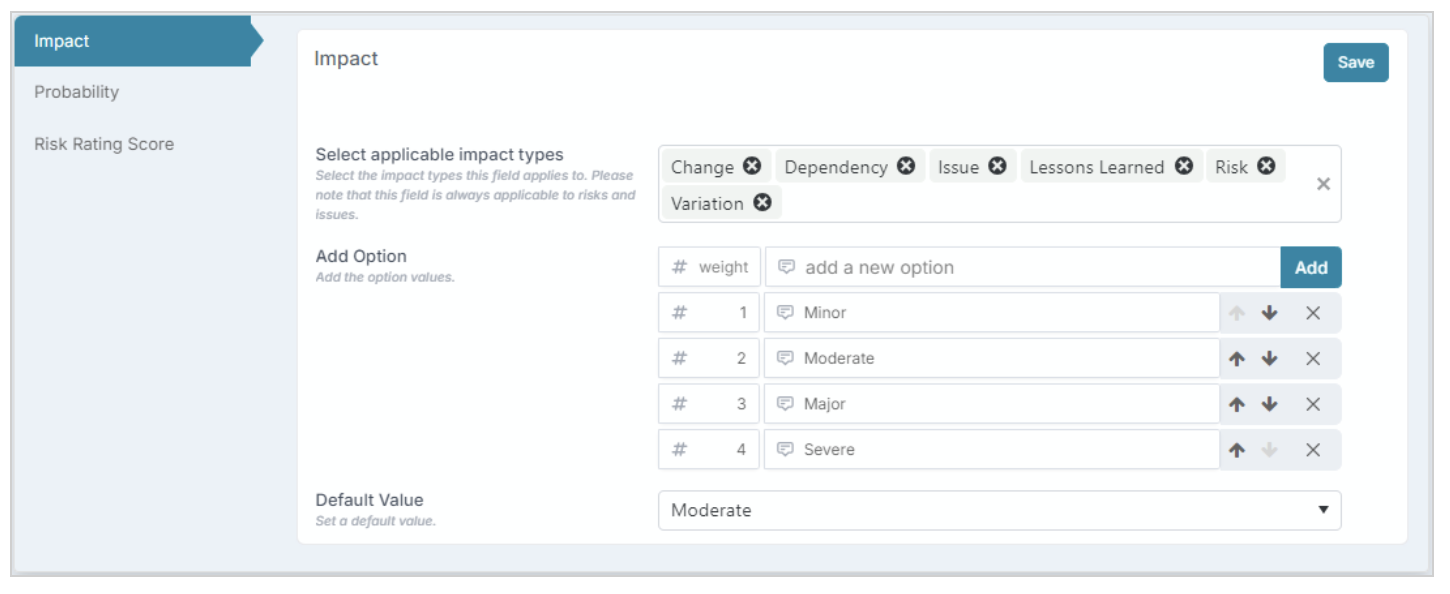This screenshot has width=1450, height=594.
Task: Move the Major option down
Action: [1270, 404]
